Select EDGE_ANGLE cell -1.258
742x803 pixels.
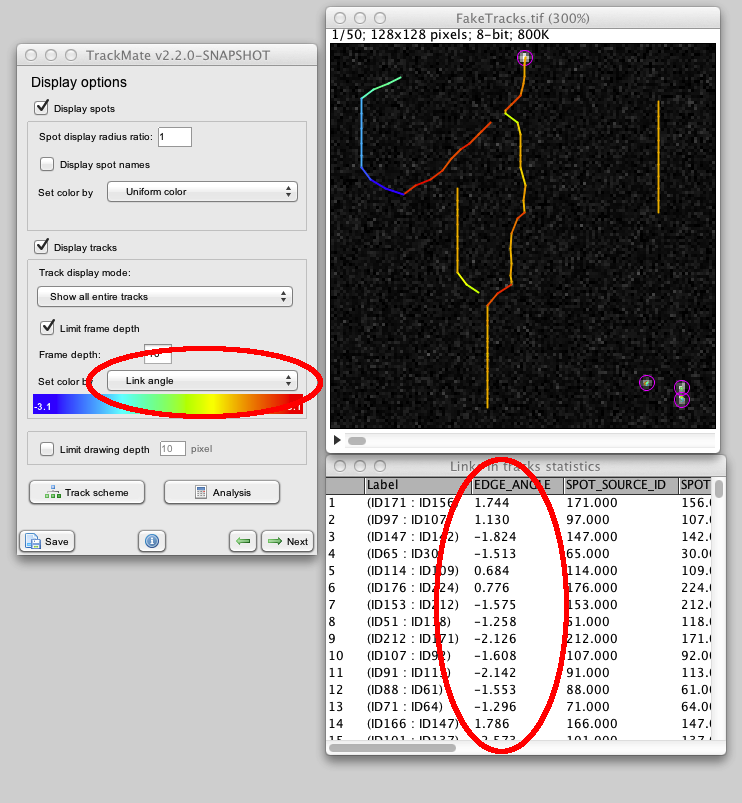(x=495, y=622)
